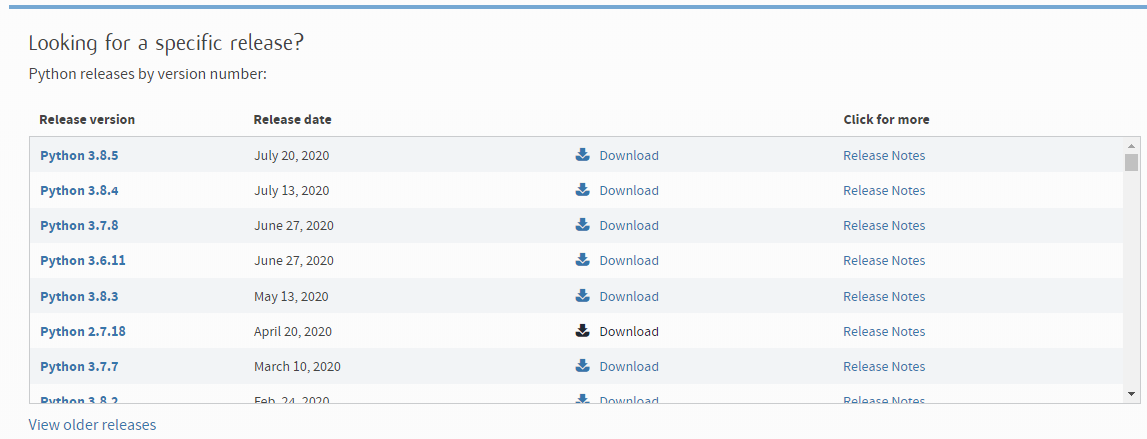This screenshot has height=439, width=1147.
Task: Click the download icon for Python 3.8.4
Action: click(x=582, y=190)
